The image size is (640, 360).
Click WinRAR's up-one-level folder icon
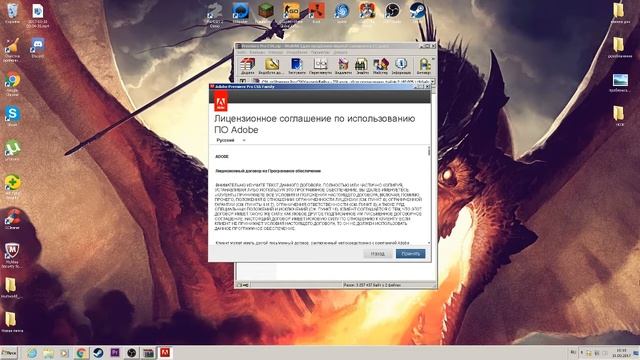tap(243, 81)
